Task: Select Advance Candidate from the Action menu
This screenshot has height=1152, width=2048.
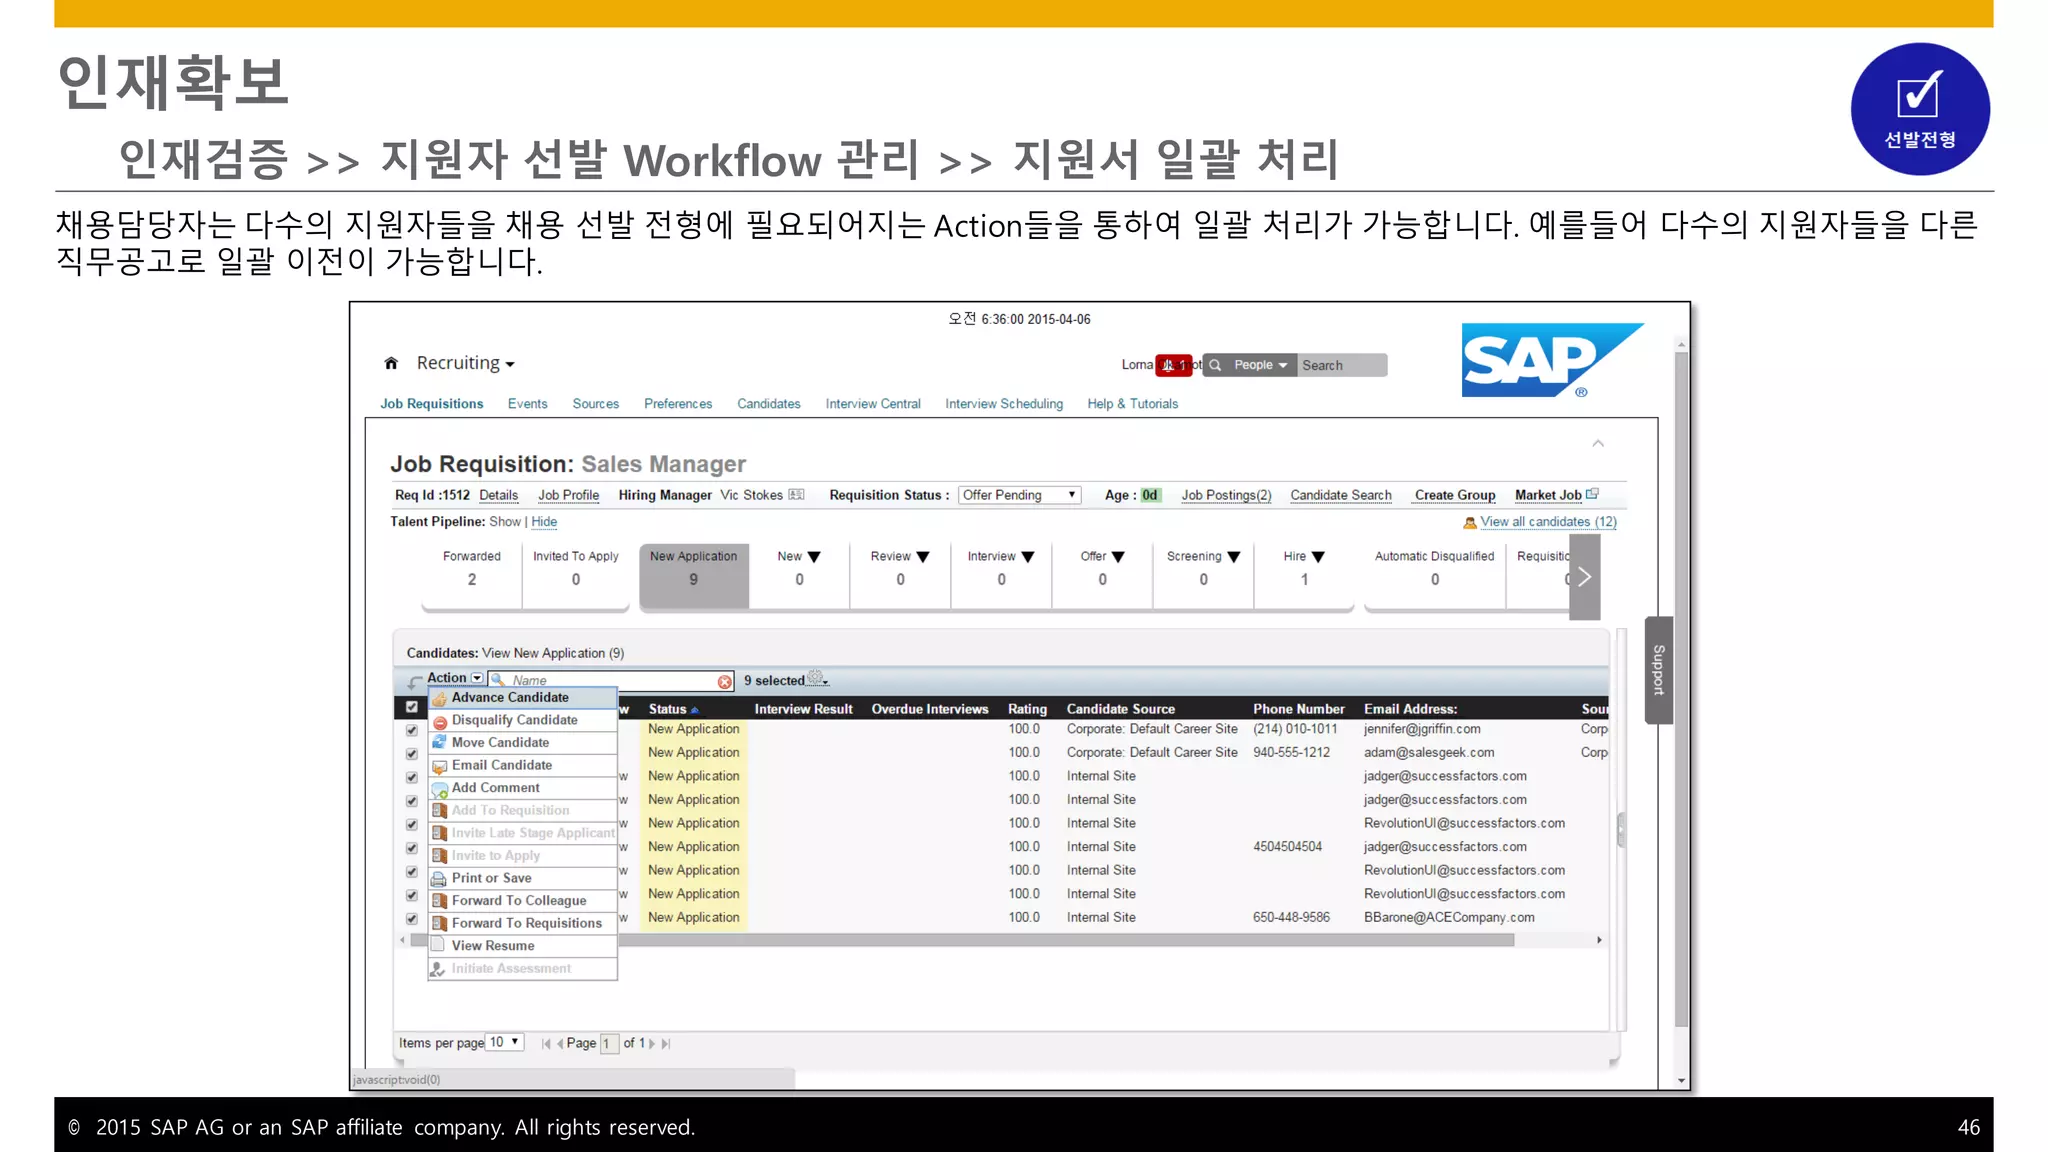Action: [523, 698]
